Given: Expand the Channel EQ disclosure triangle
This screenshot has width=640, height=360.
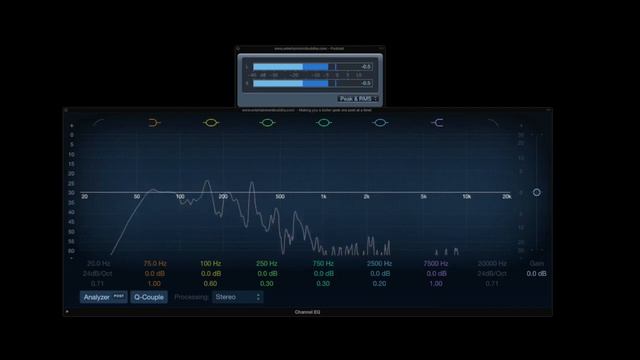Looking at the screenshot, I should click(x=67, y=312).
